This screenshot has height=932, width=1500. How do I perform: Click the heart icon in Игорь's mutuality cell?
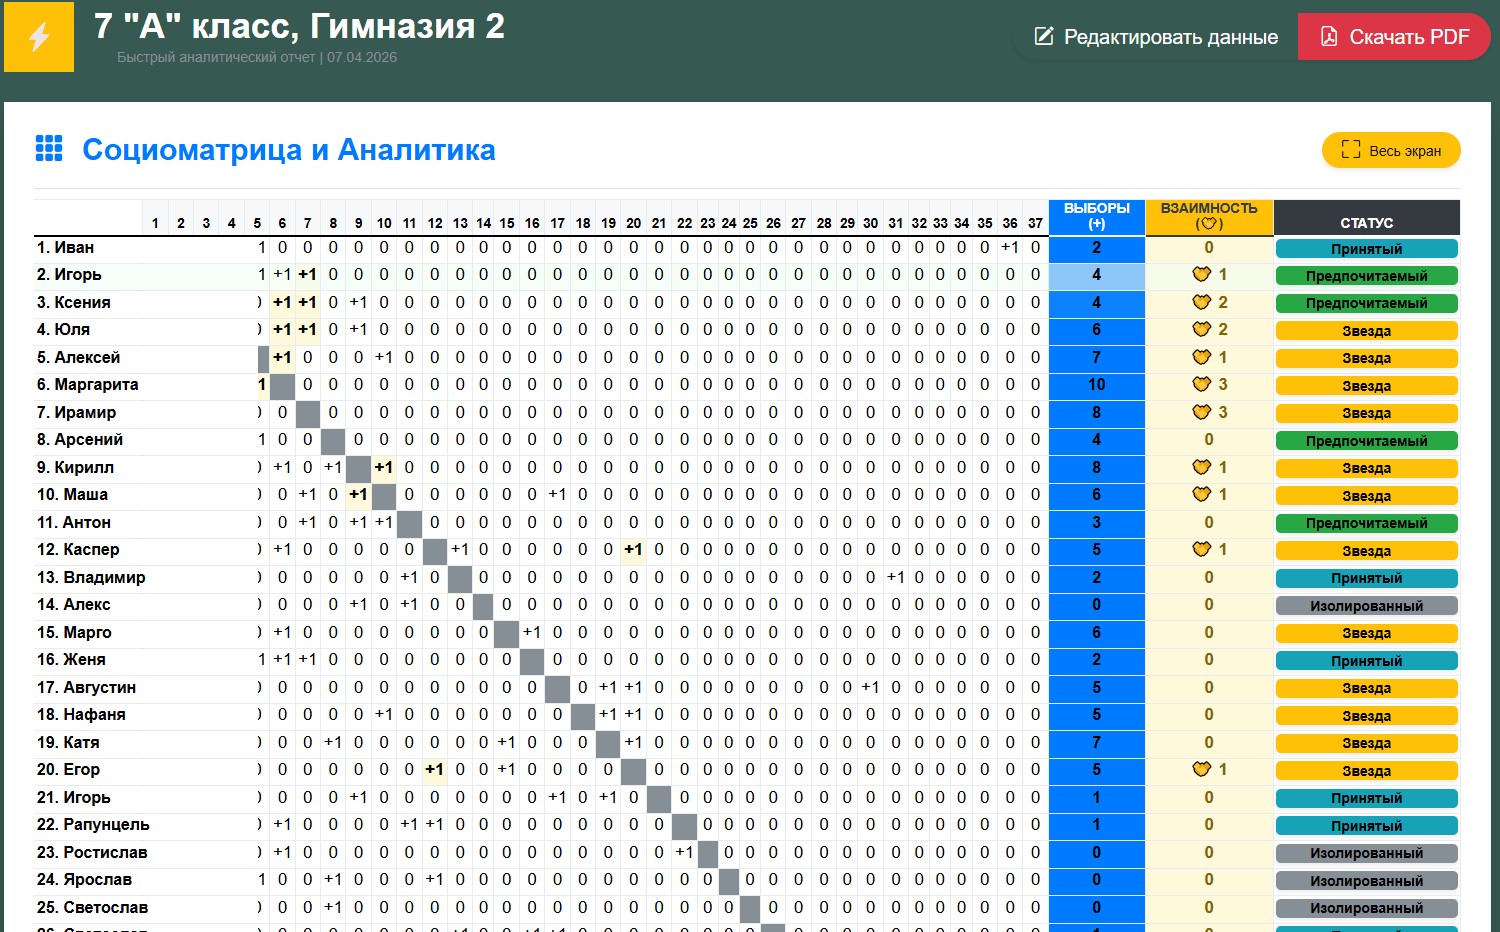tap(1201, 275)
